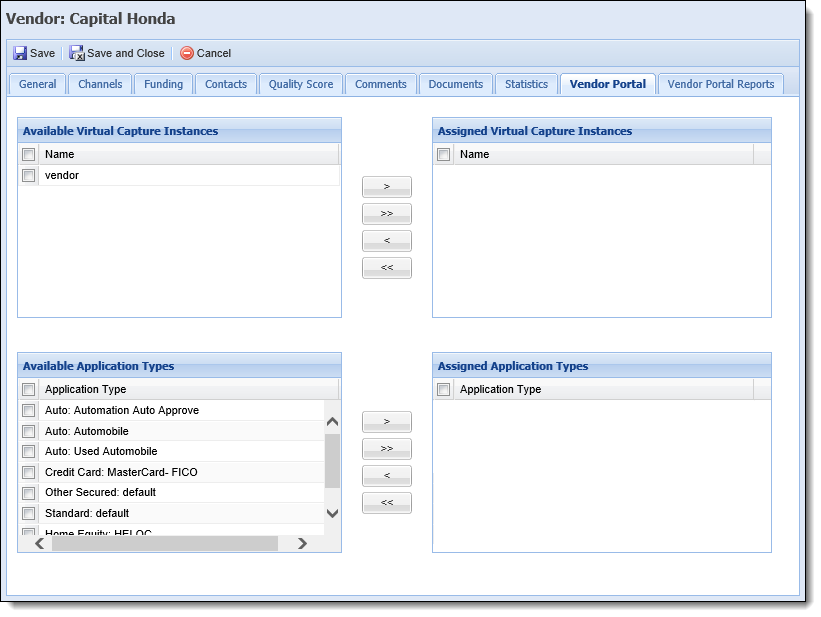
Task: Unassign selected application type with < button
Action: (386, 476)
